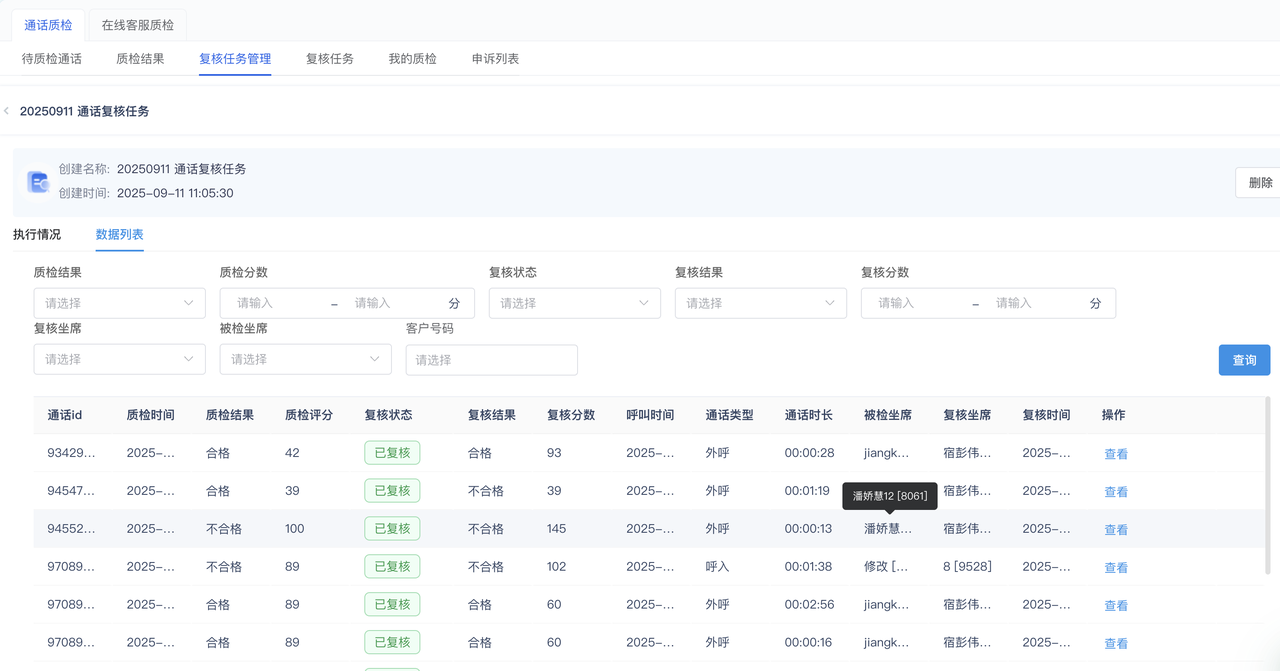Screen dimensions: 1280x671
Task: Open the 复核结果 filter dropdown
Action: coord(760,303)
